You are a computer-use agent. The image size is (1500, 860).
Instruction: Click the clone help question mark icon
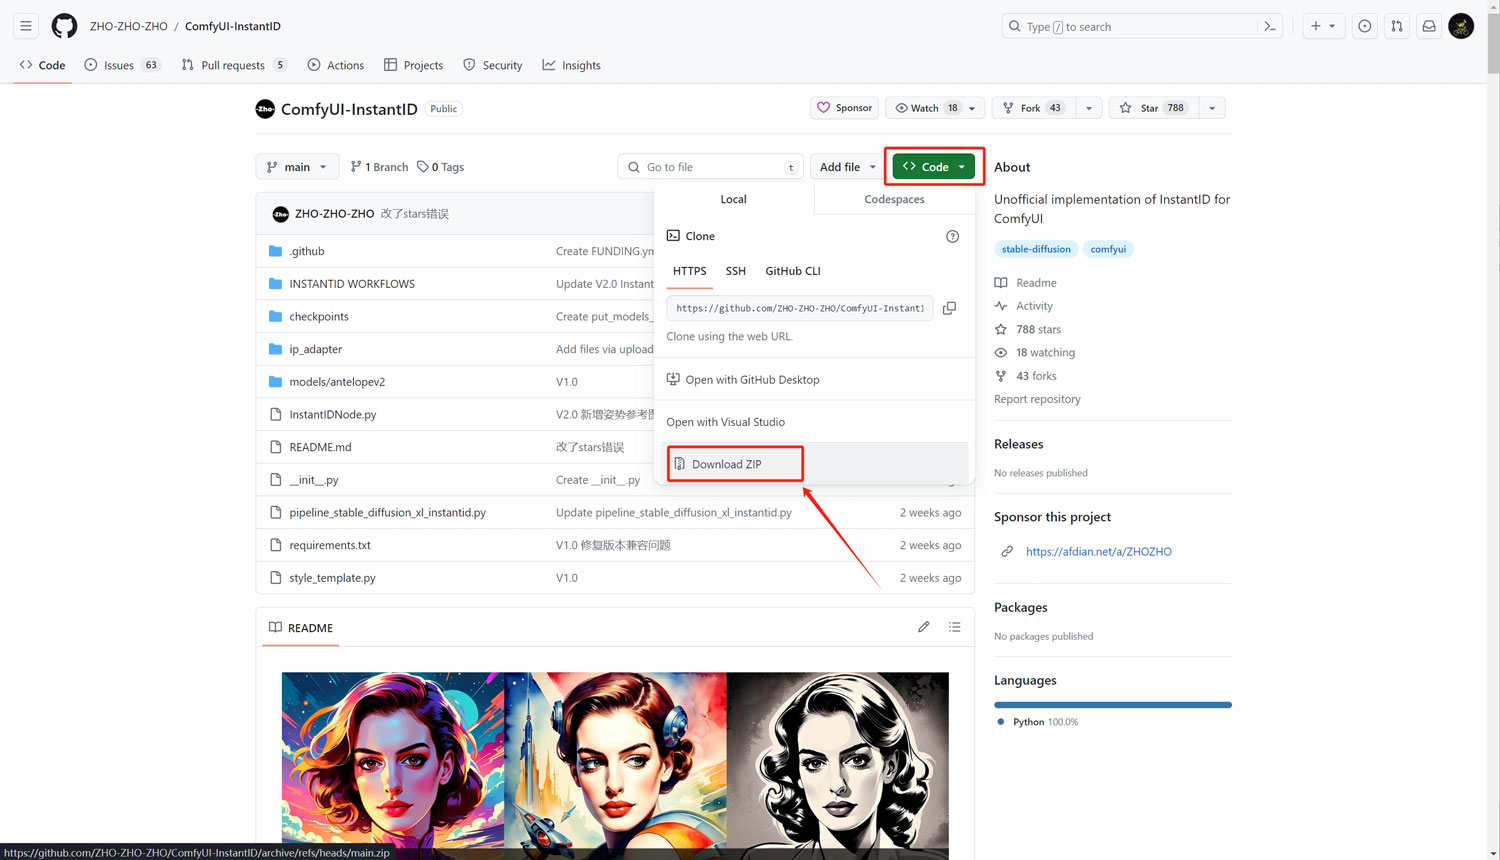[x=952, y=236]
